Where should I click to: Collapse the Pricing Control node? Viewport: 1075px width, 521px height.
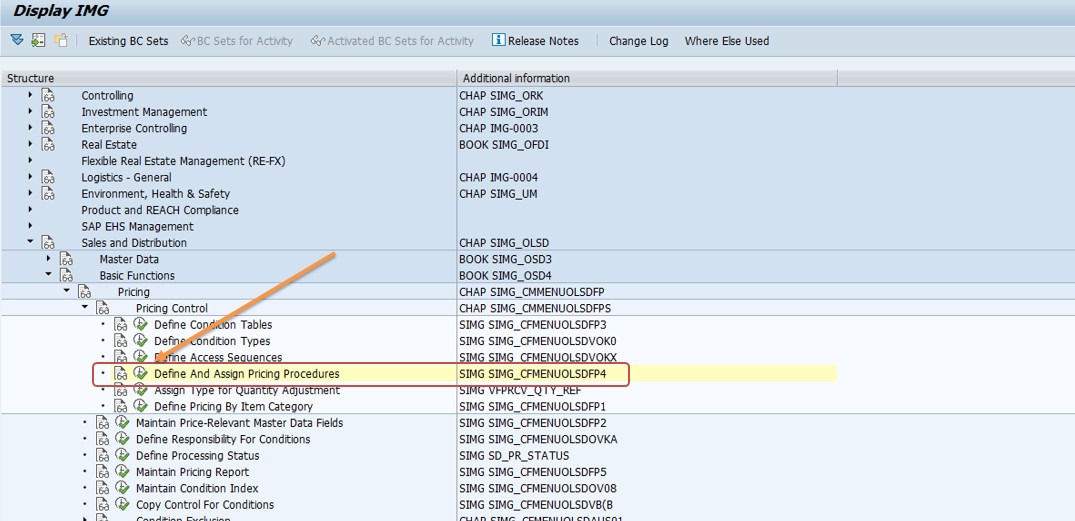(x=84, y=308)
